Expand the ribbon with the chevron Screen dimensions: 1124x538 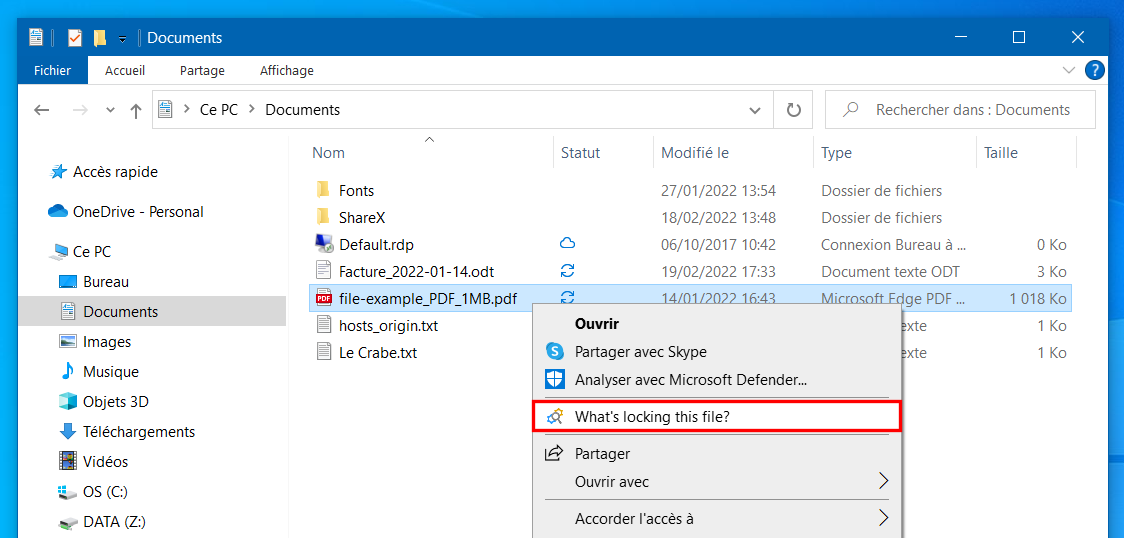tap(1068, 70)
